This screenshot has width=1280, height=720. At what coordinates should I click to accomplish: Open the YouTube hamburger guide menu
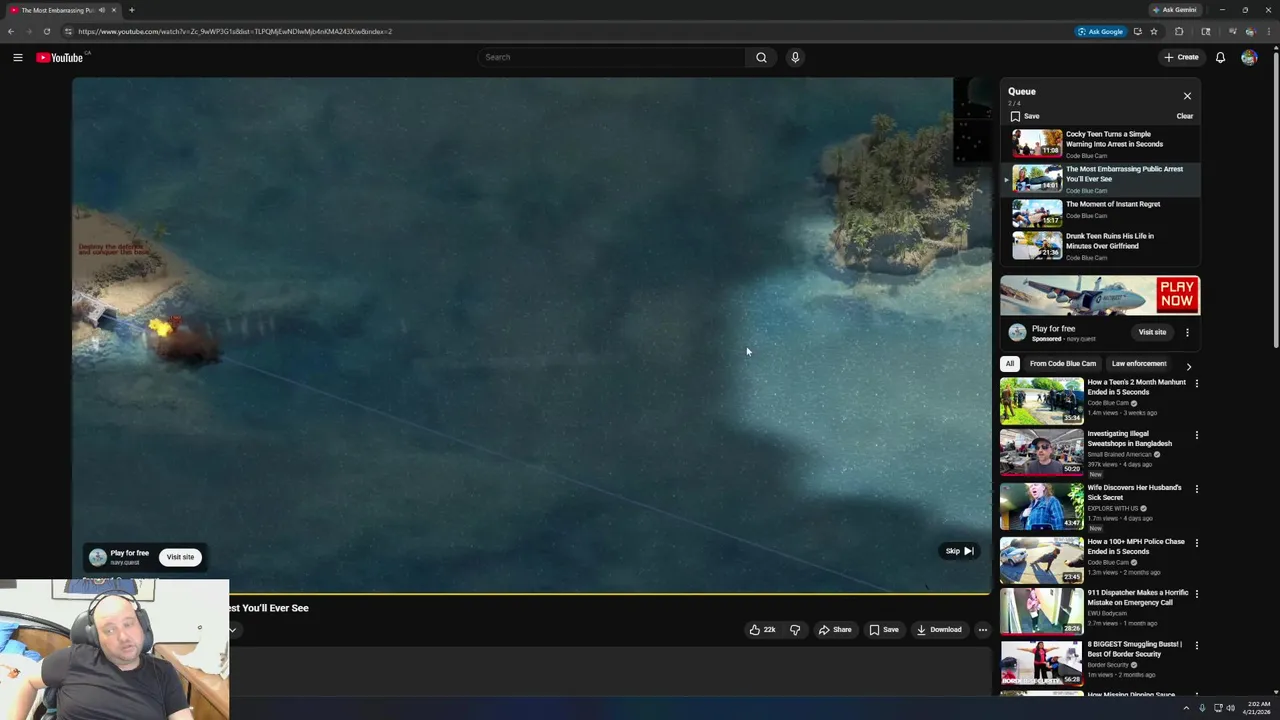coord(18,57)
